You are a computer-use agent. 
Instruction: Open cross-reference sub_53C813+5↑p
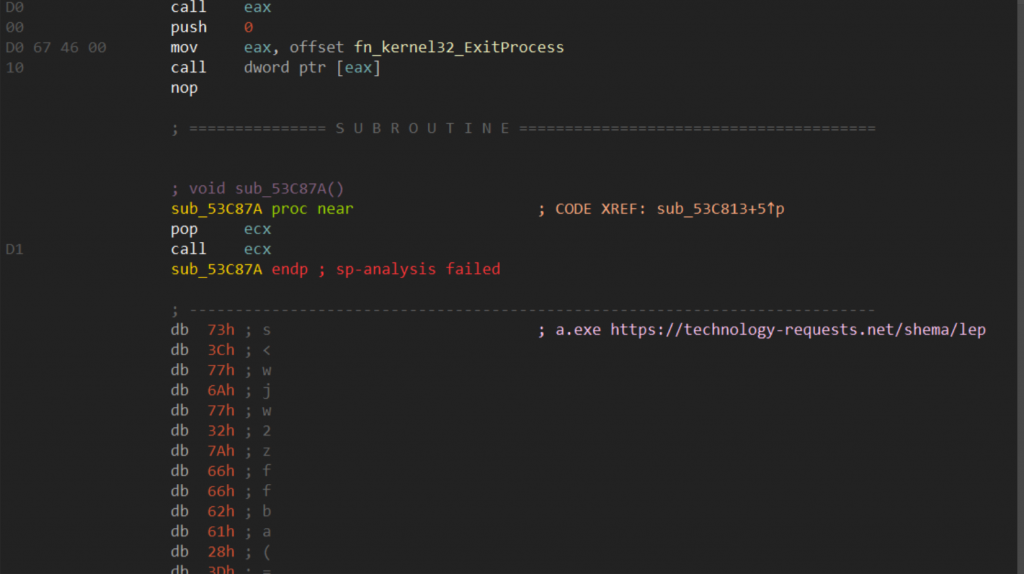point(720,209)
